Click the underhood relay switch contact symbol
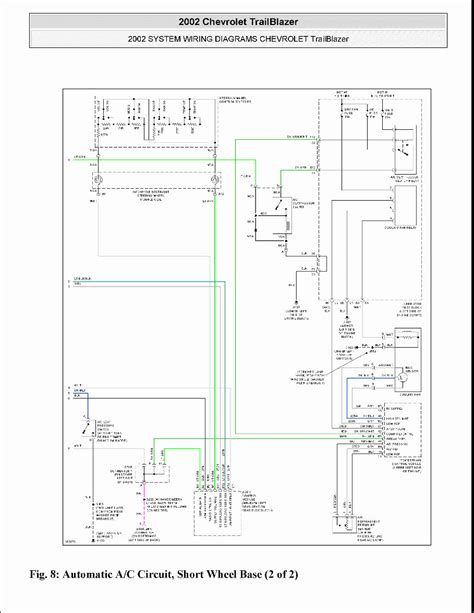Screen dimensions: 474x613 click(x=404, y=150)
